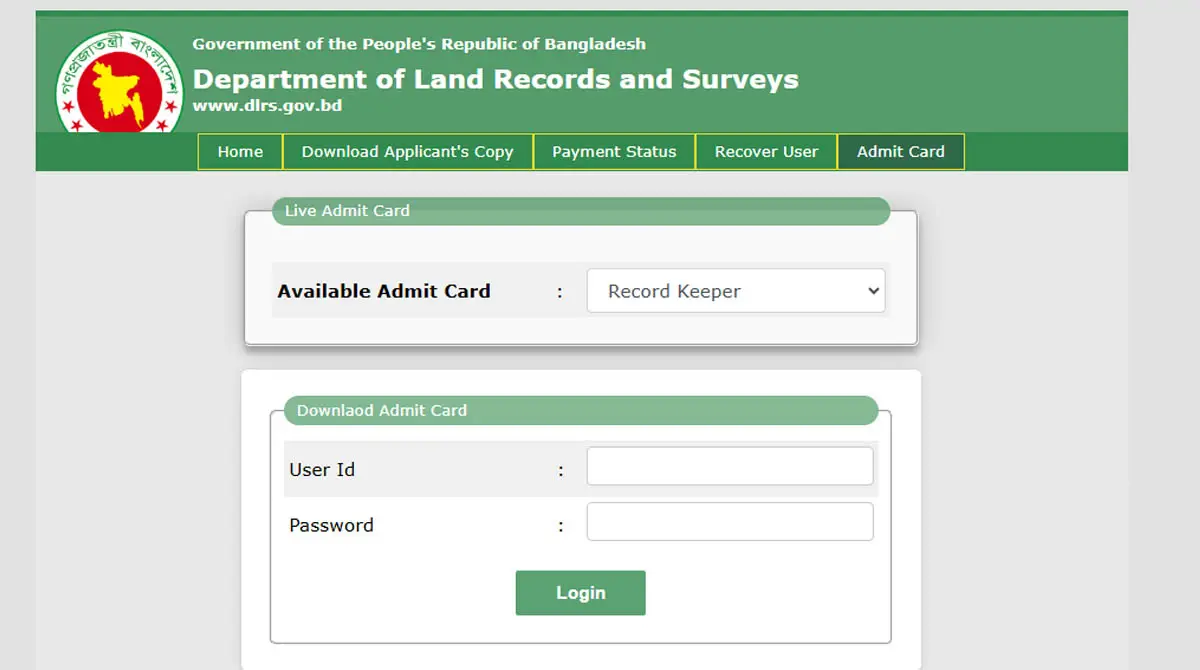This screenshot has width=1200, height=670.
Task: Switch to the Home tab
Action: (239, 151)
